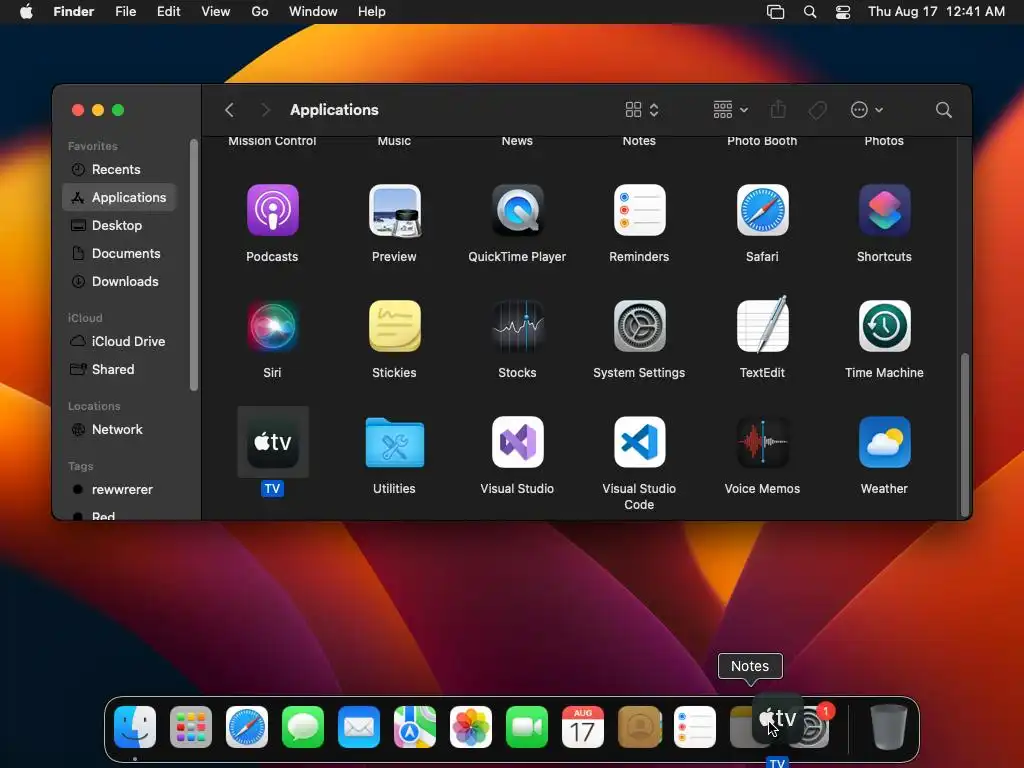This screenshot has width=1024, height=768.
Task: Click the TV app in Applications folder
Action: 272,442
